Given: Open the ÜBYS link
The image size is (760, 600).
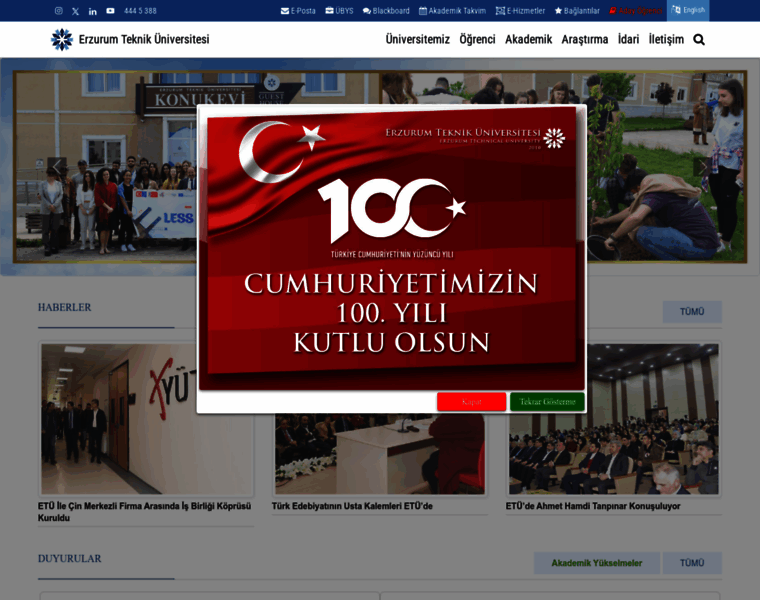Looking at the screenshot, I should point(339,11).
